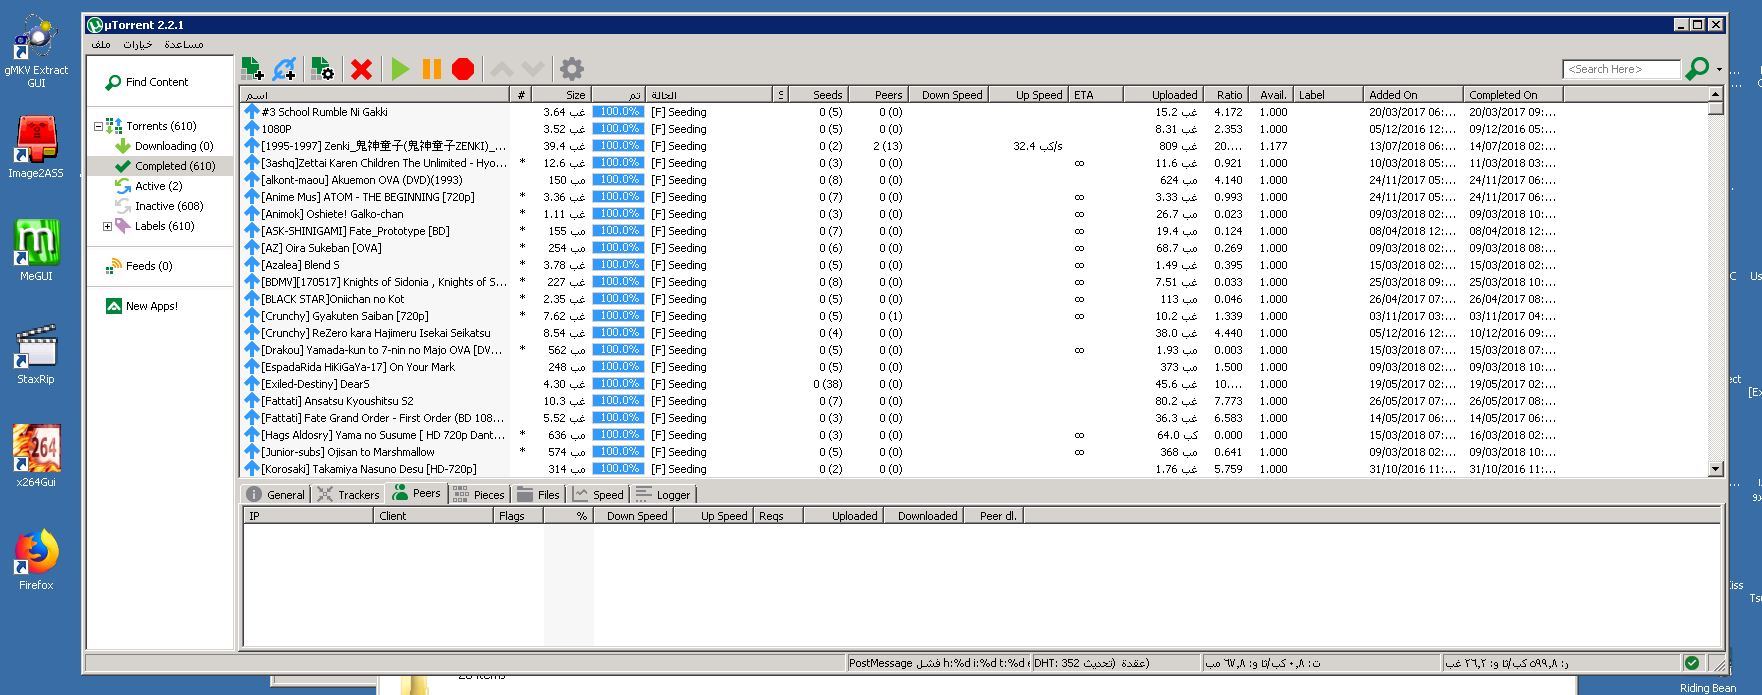Click the red X Remove Torrent icon
1762x695 pixels.
coord(362,69)
